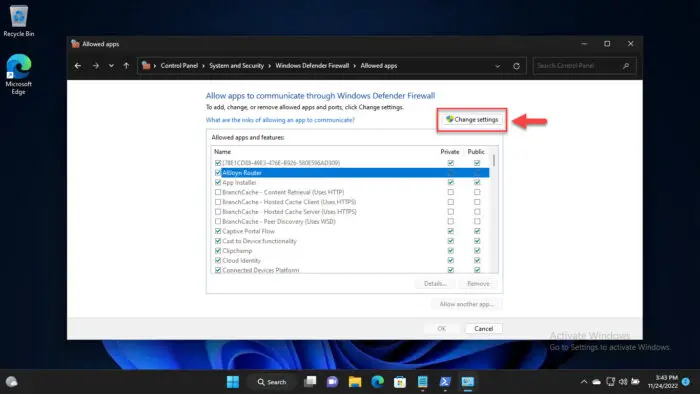Screen dimensions: 700x394
Task: Open Task View from the taskbar
Action: tap(310, 382)
